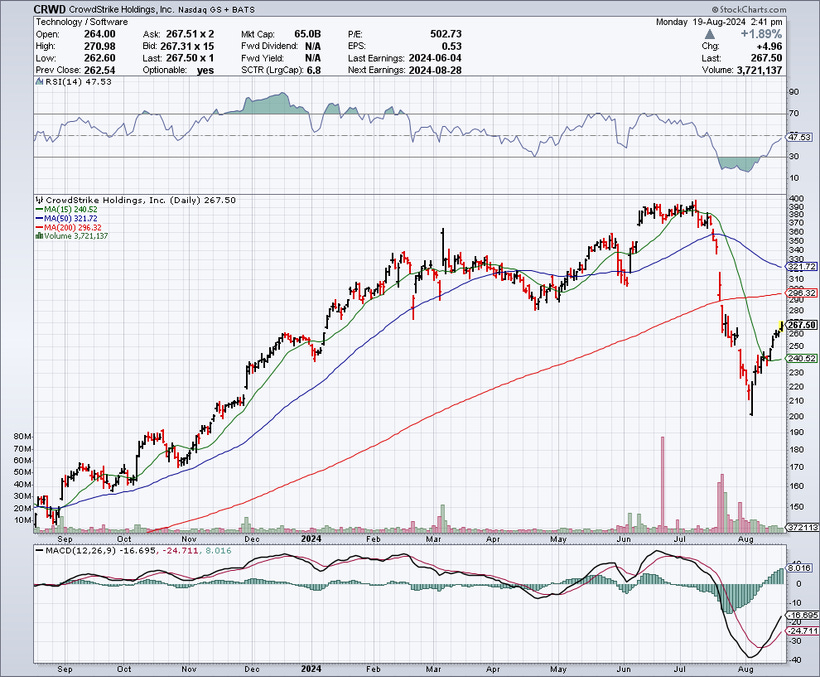Click the header Volume value 3,721,137
This screenshot has width=820, height=677.
pos(759,70)
